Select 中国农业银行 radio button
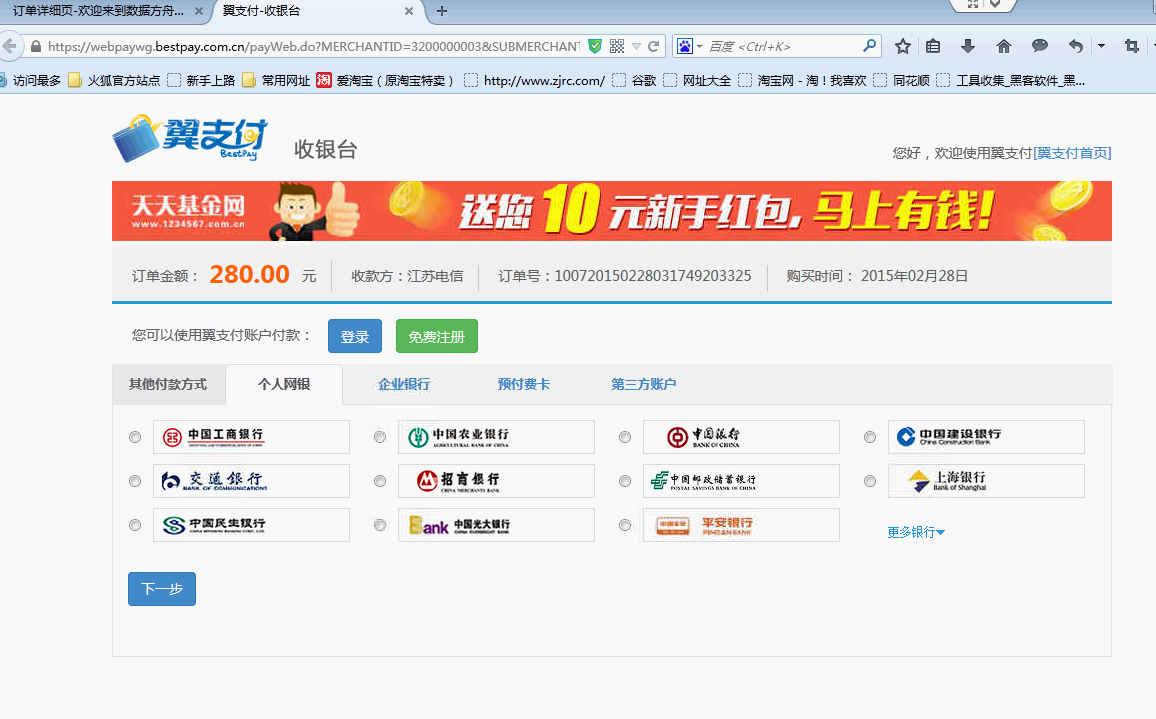The height and width of the screenshot is (719, 1156). point(380,437)
